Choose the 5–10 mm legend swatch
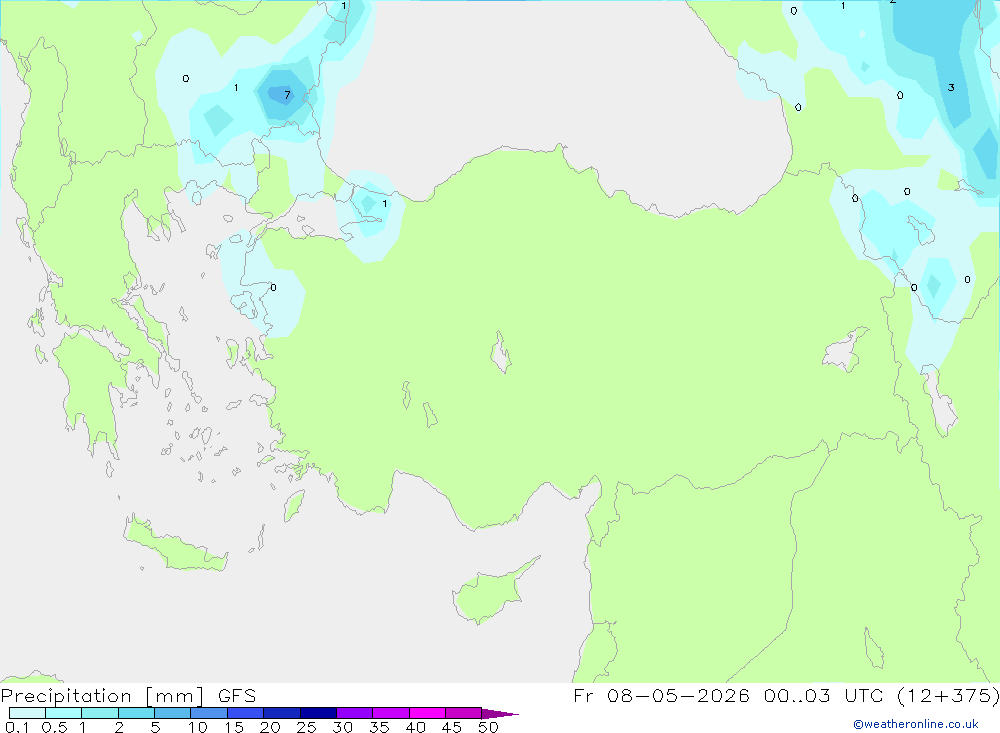This screenshot has height=733, width=1000. coord(173,713)
